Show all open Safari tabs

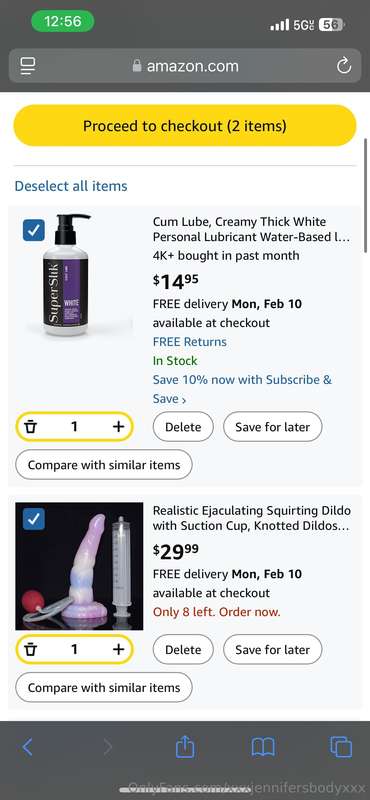341,747
